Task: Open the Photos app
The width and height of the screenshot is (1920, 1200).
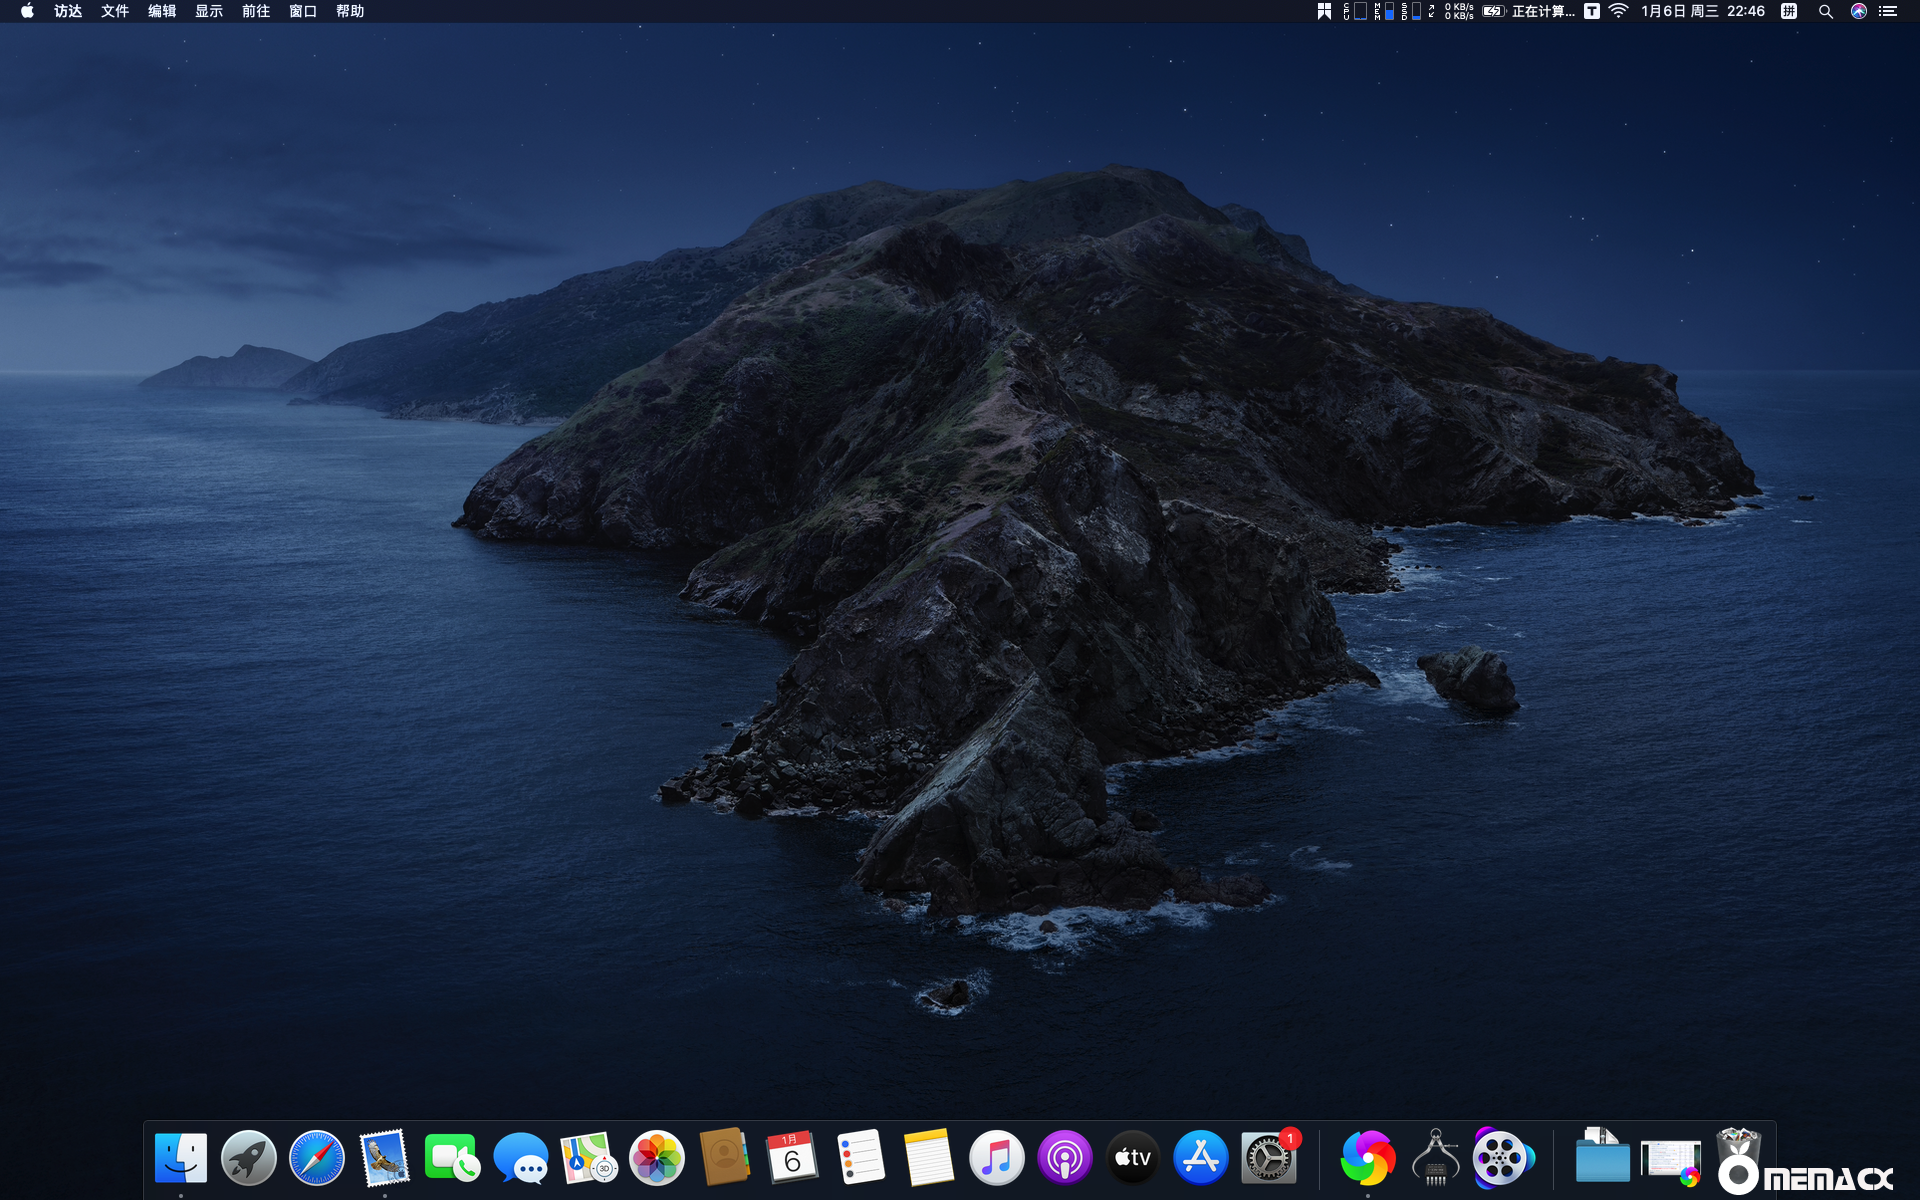Action: click(656, 1157)
